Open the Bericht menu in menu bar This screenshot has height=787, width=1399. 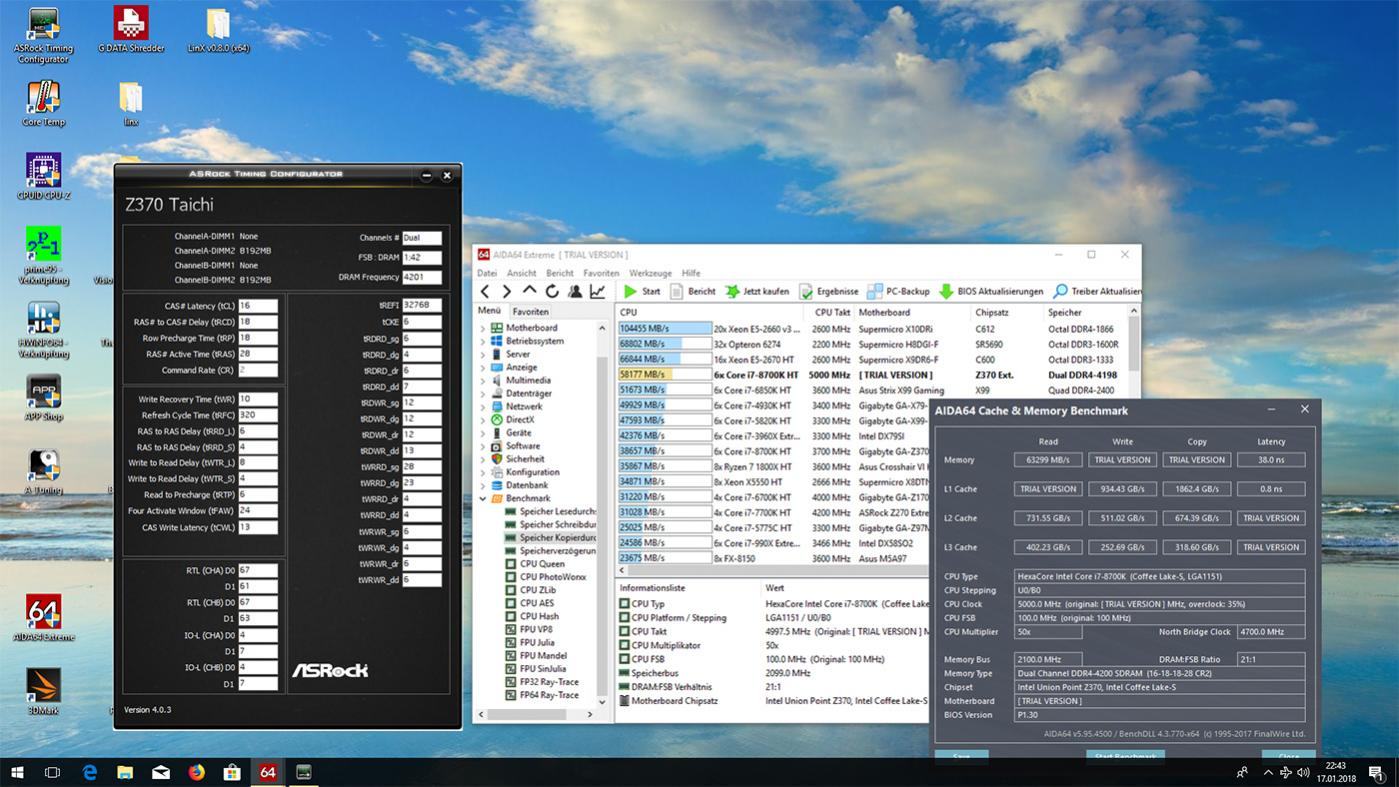coord(559,273)
